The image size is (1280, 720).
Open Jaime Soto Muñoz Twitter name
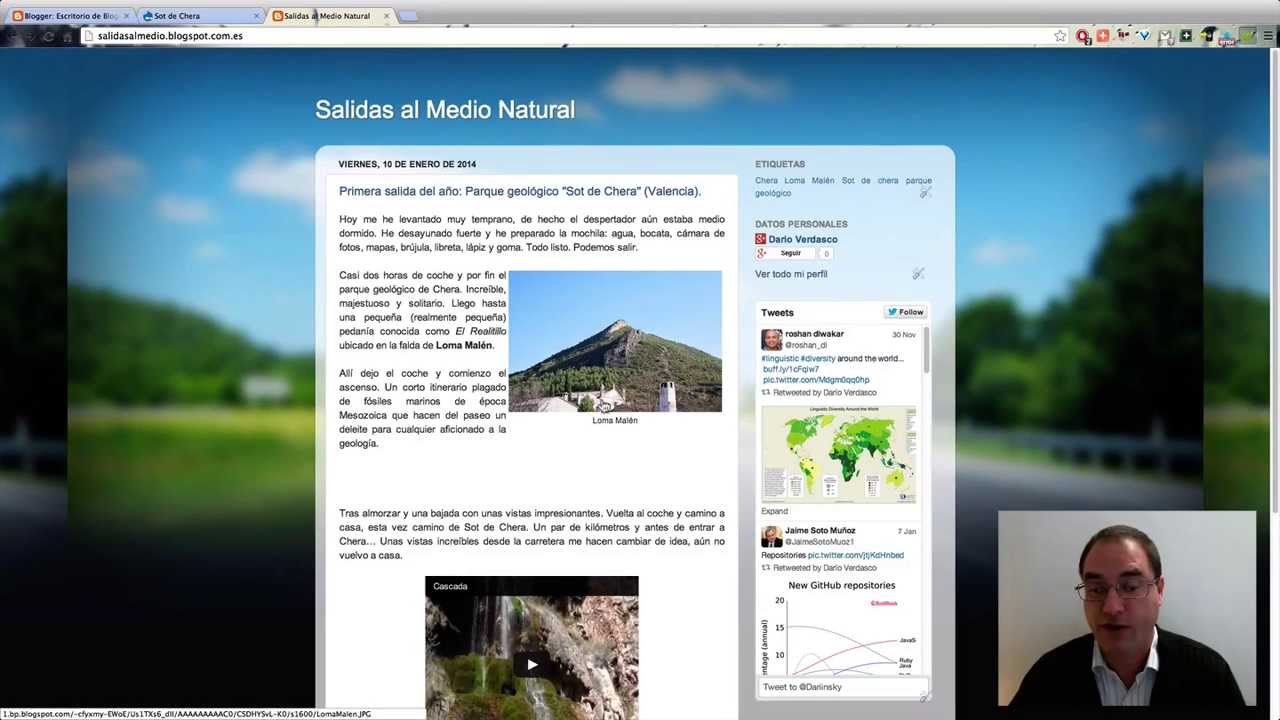[820, 531]
